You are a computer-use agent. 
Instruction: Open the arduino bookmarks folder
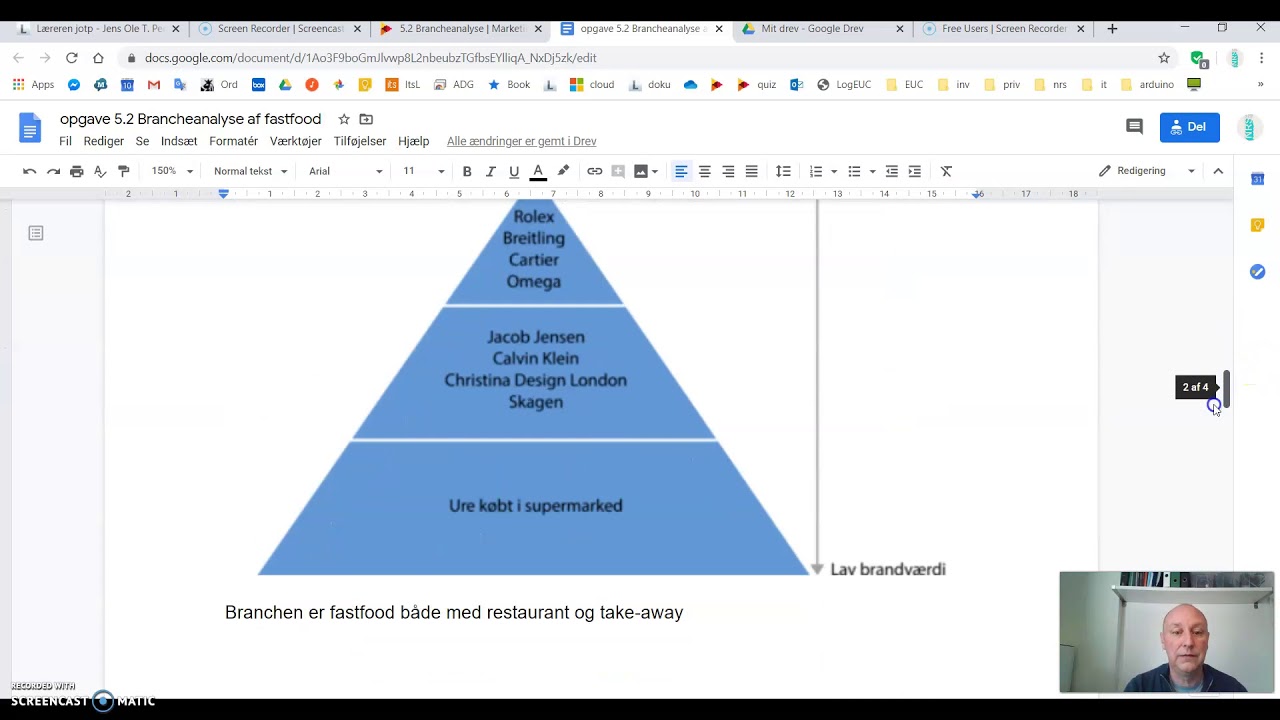(x=1147, y=85)
